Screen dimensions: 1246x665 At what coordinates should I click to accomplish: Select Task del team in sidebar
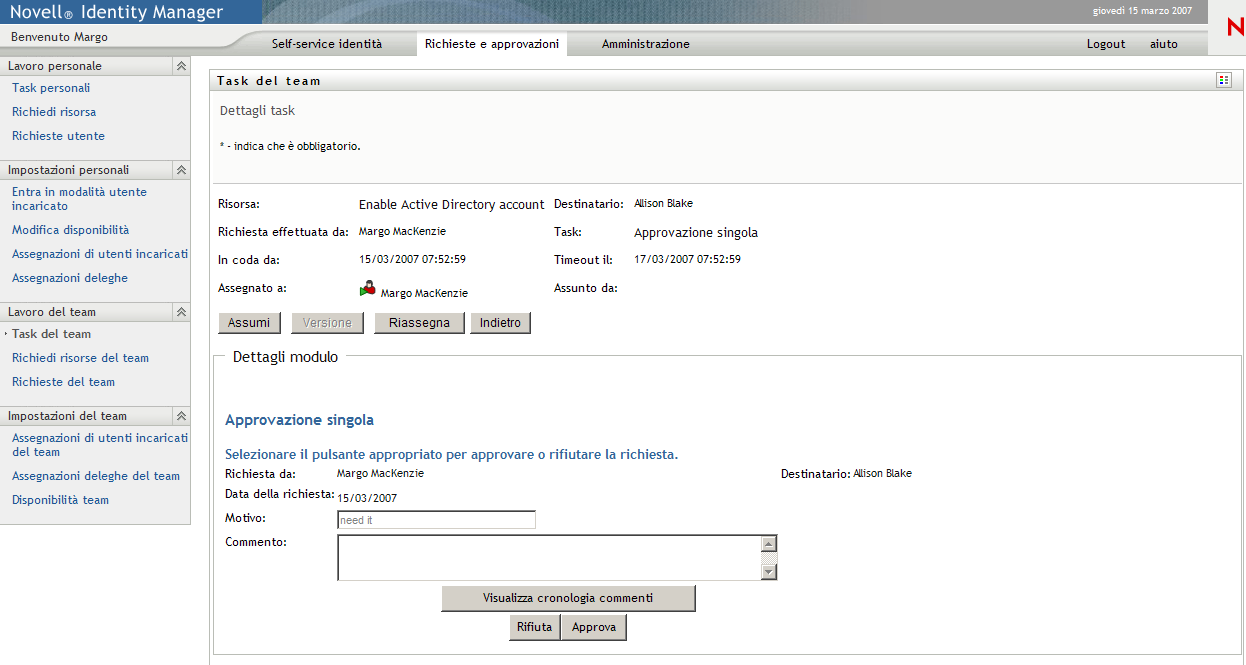(x=51, y=334)
